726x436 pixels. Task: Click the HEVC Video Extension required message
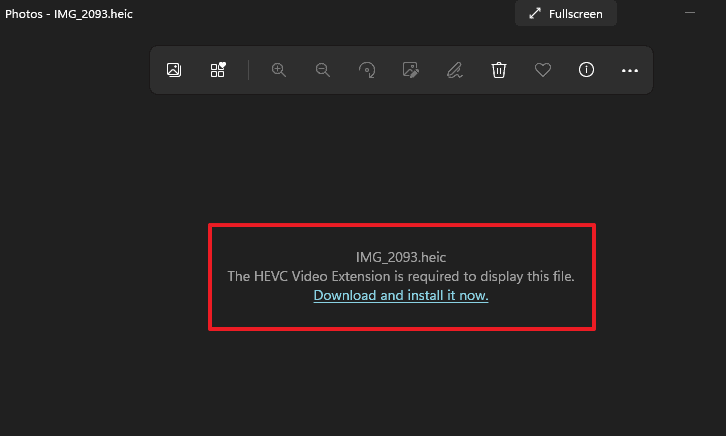401,276
